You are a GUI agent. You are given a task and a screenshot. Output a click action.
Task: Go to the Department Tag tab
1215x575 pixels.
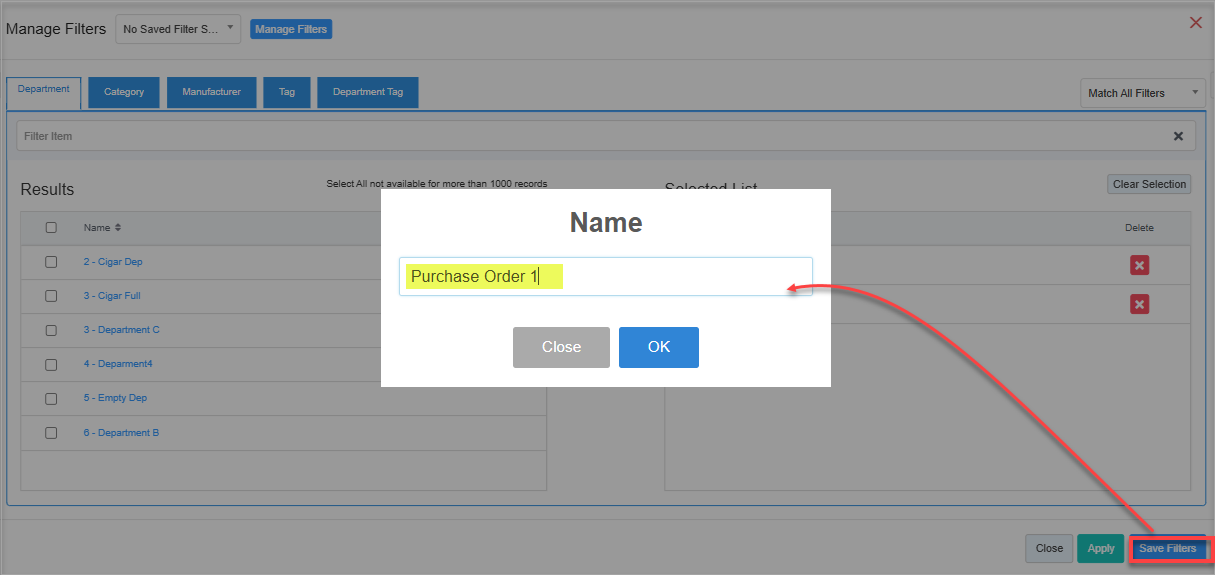(367, 92)
